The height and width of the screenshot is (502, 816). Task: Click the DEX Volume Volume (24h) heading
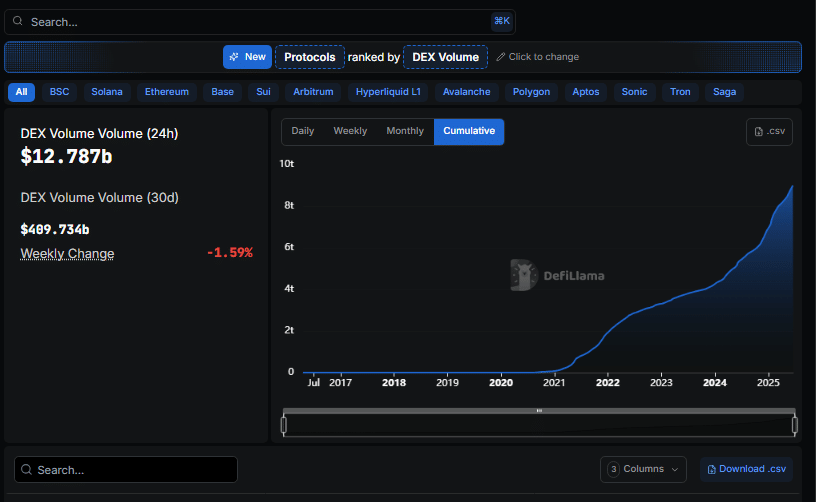click(99, 134)
